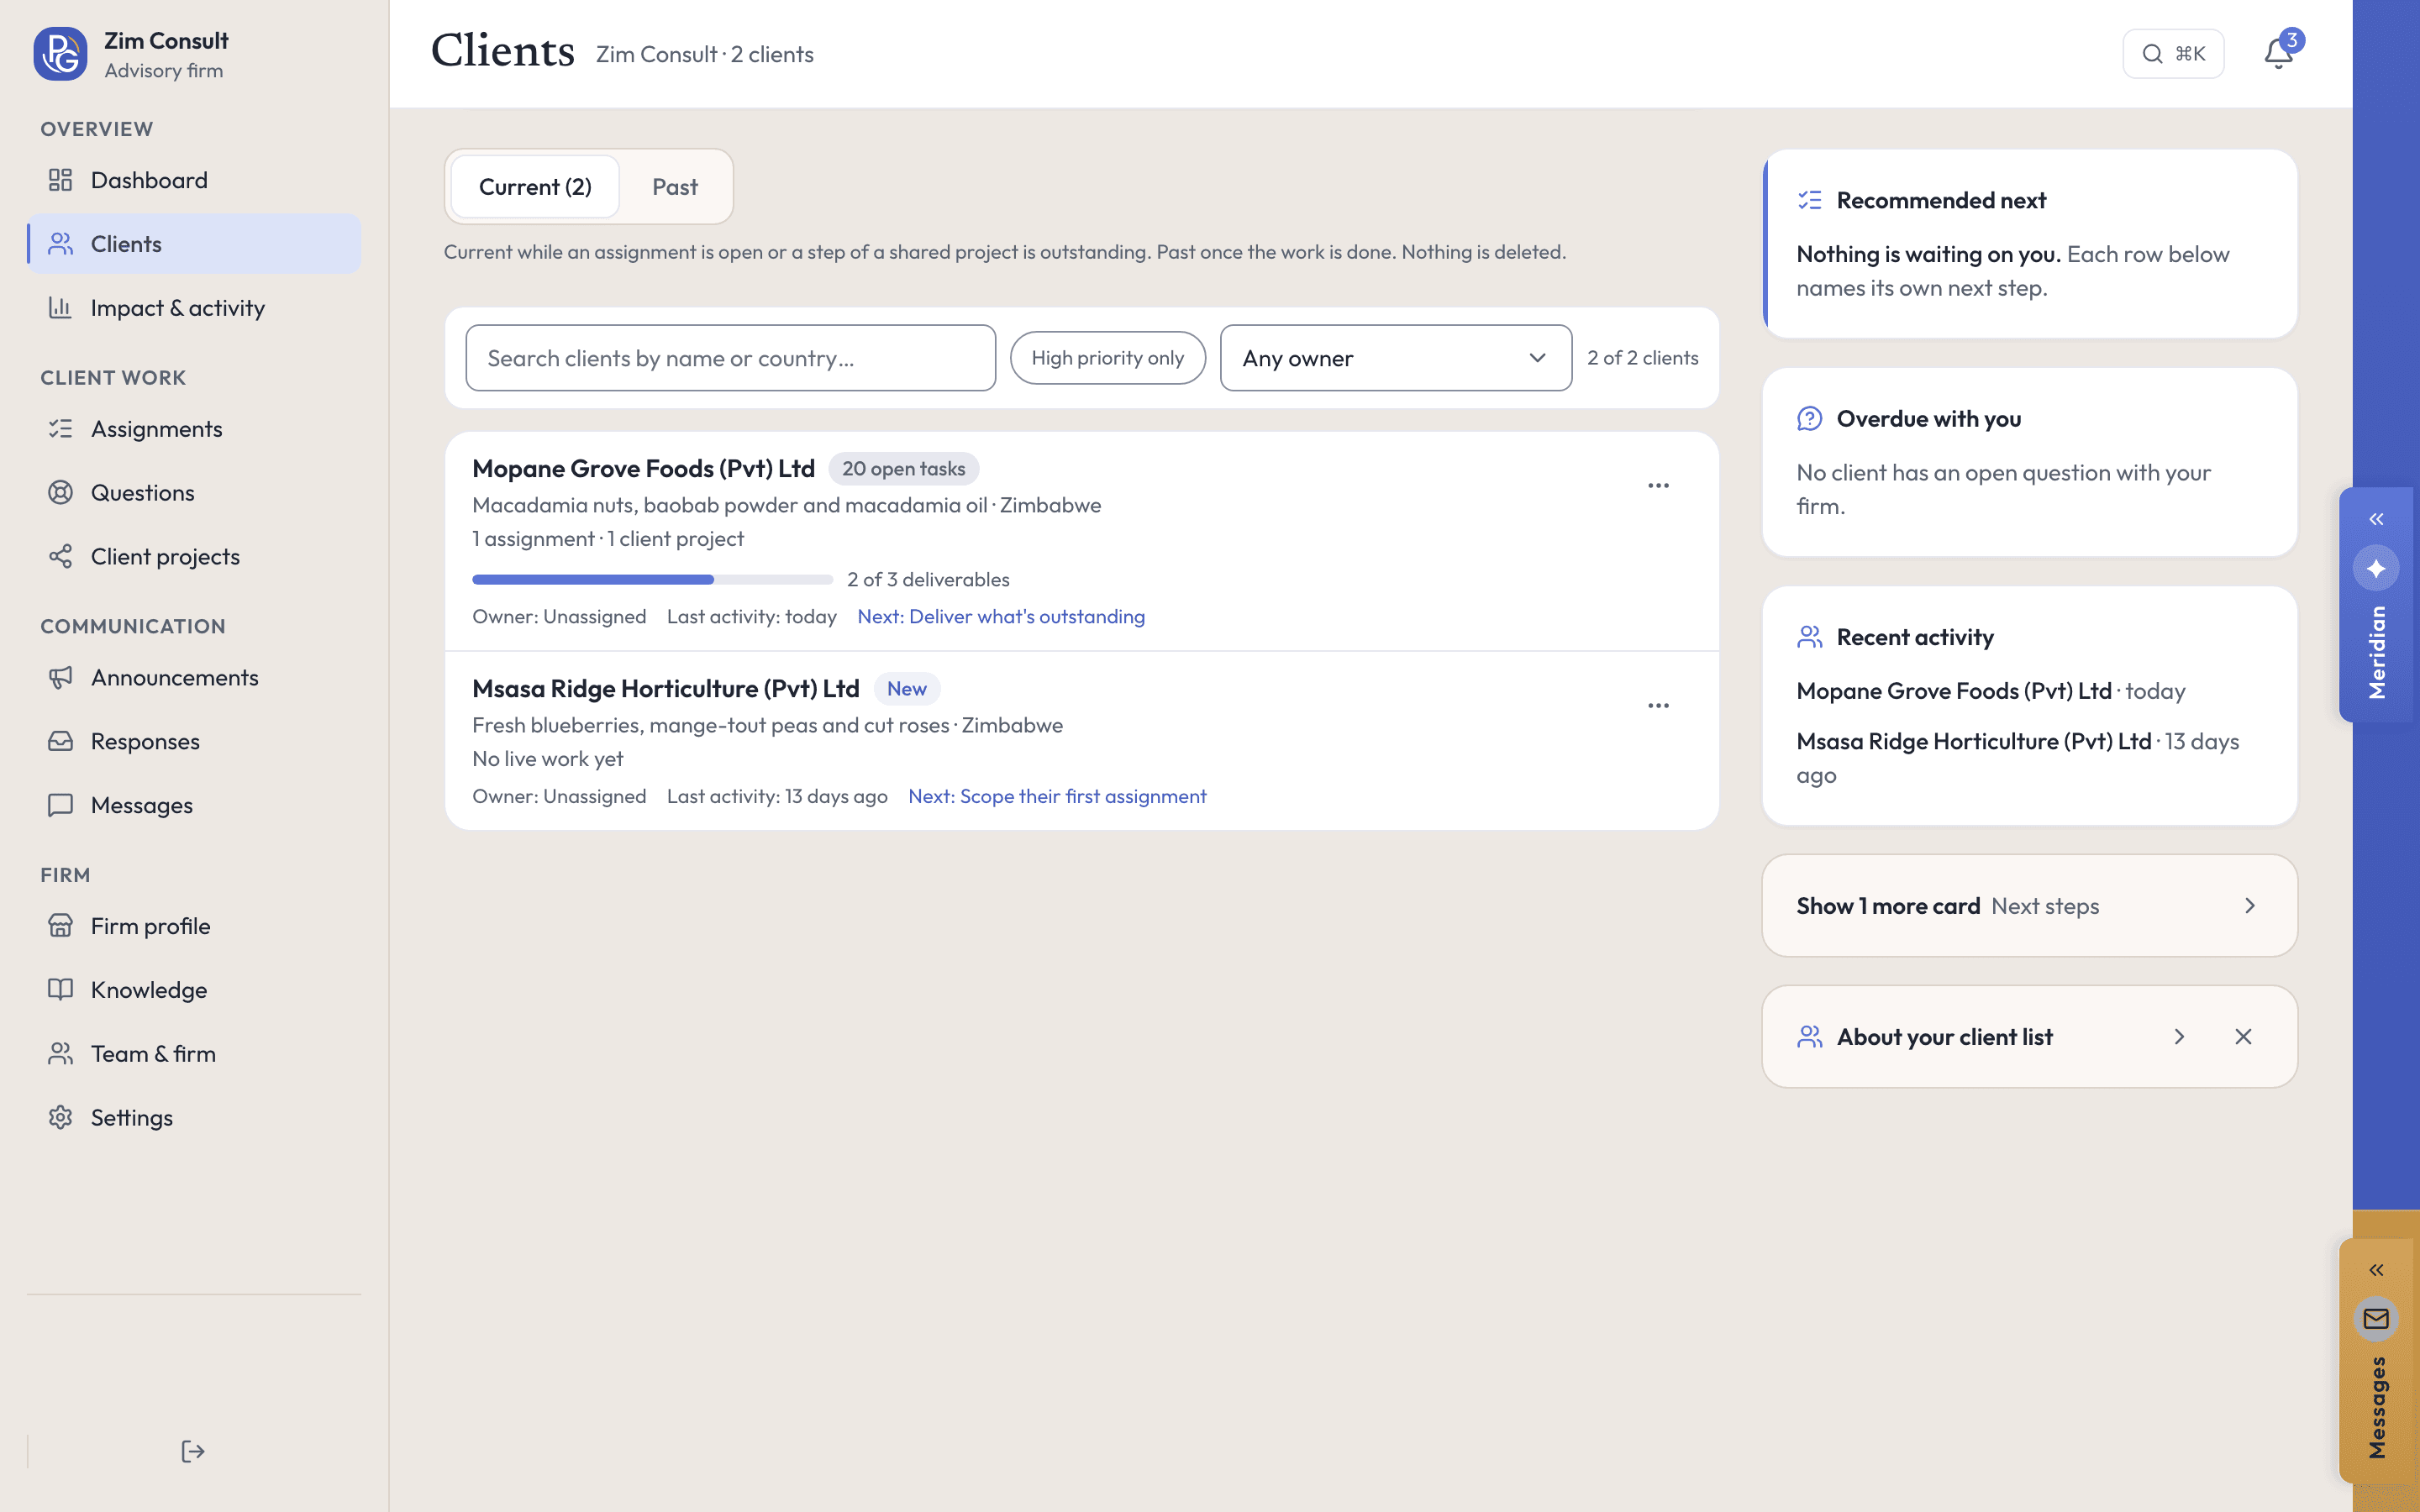Click the Questions lifebuoy icon

[60, 493]
